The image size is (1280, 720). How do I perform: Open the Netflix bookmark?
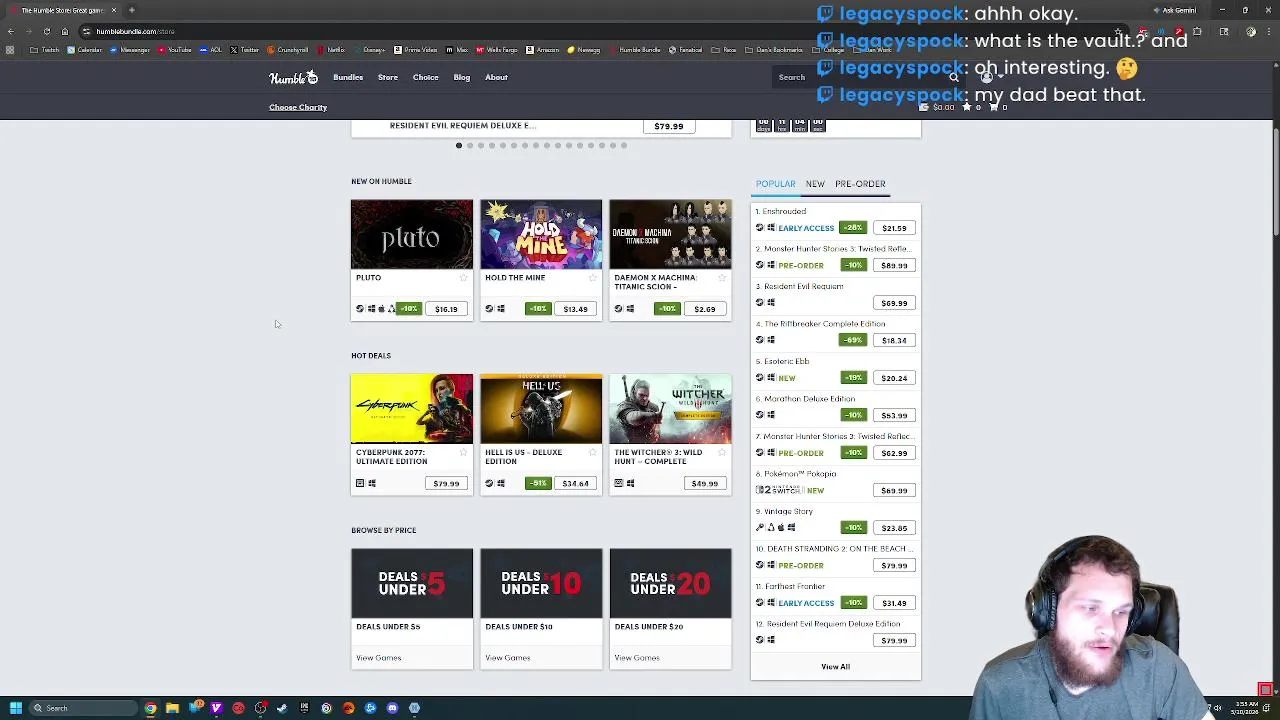331,50
